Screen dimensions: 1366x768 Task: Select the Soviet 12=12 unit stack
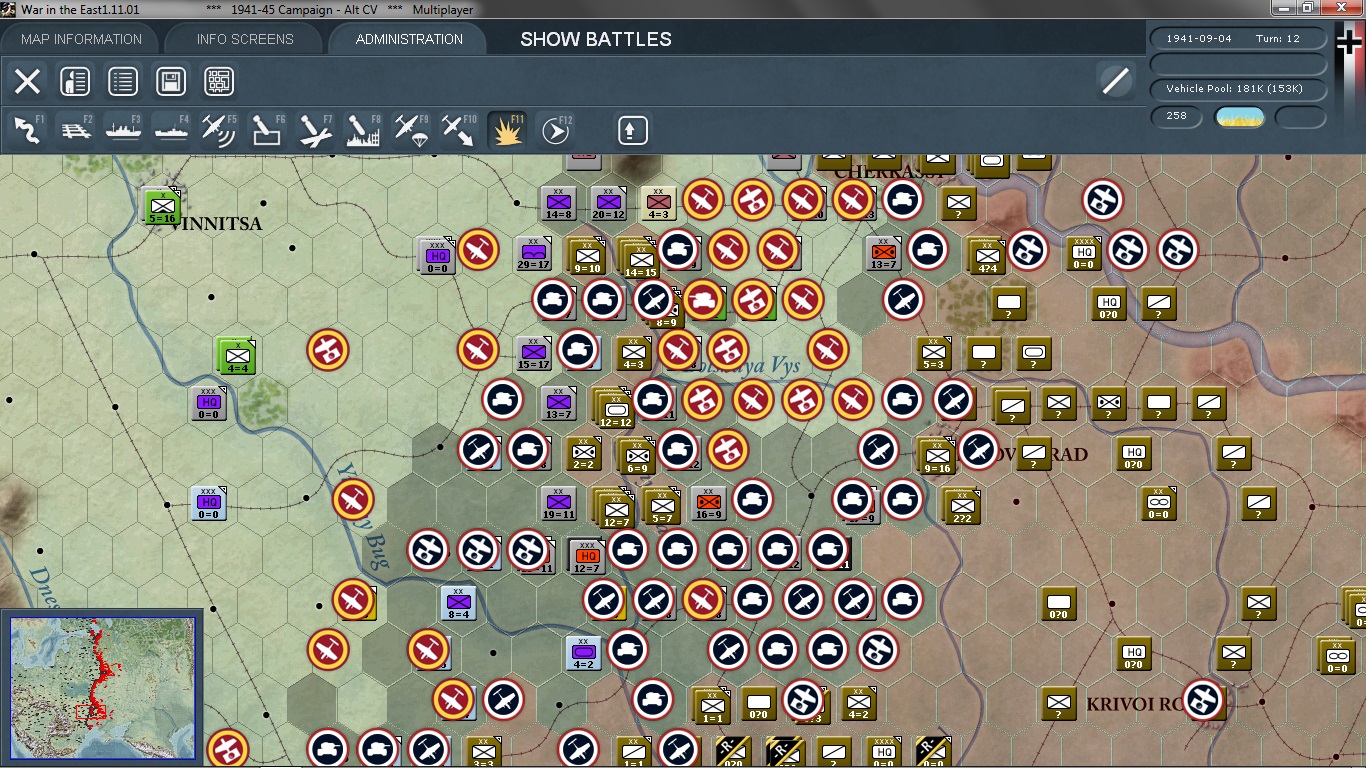pos(614,409)
